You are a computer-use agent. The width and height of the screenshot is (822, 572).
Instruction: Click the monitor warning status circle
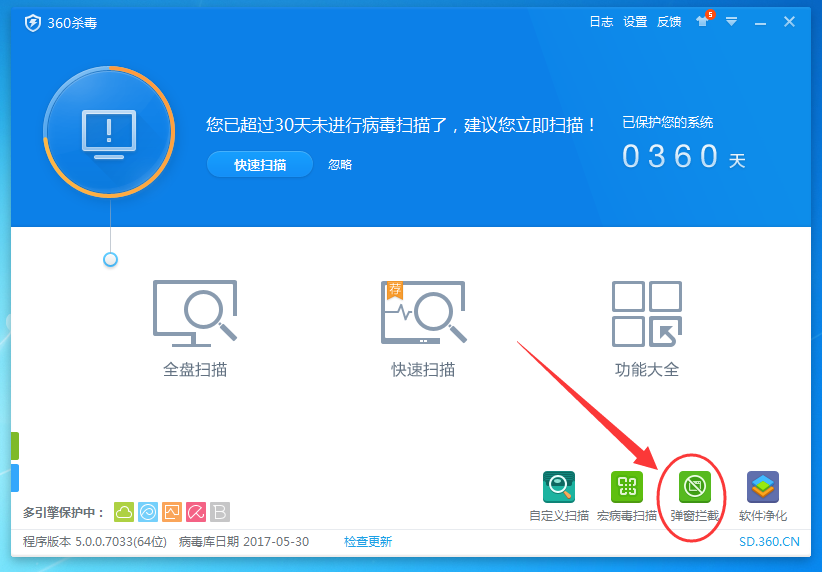coord(109,132)
